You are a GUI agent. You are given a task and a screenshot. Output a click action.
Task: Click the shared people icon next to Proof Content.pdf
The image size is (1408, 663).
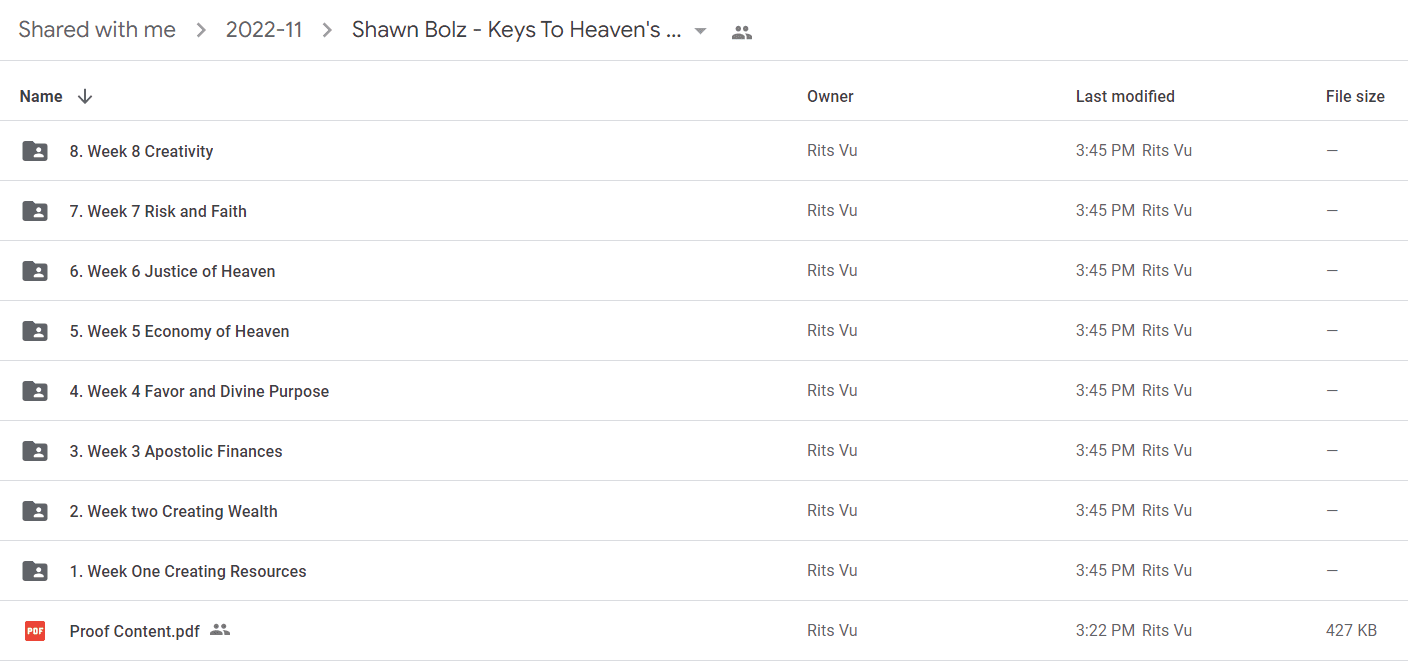(220, 630)
